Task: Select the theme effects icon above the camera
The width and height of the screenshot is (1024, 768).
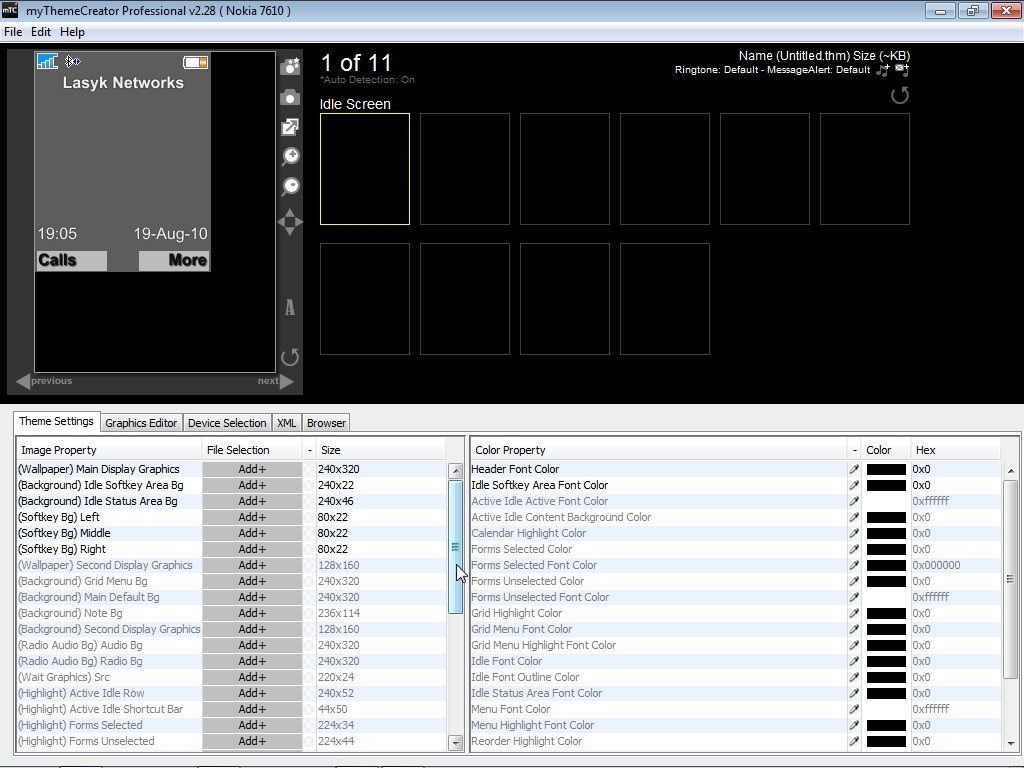Action: click(x=290, y=65)
